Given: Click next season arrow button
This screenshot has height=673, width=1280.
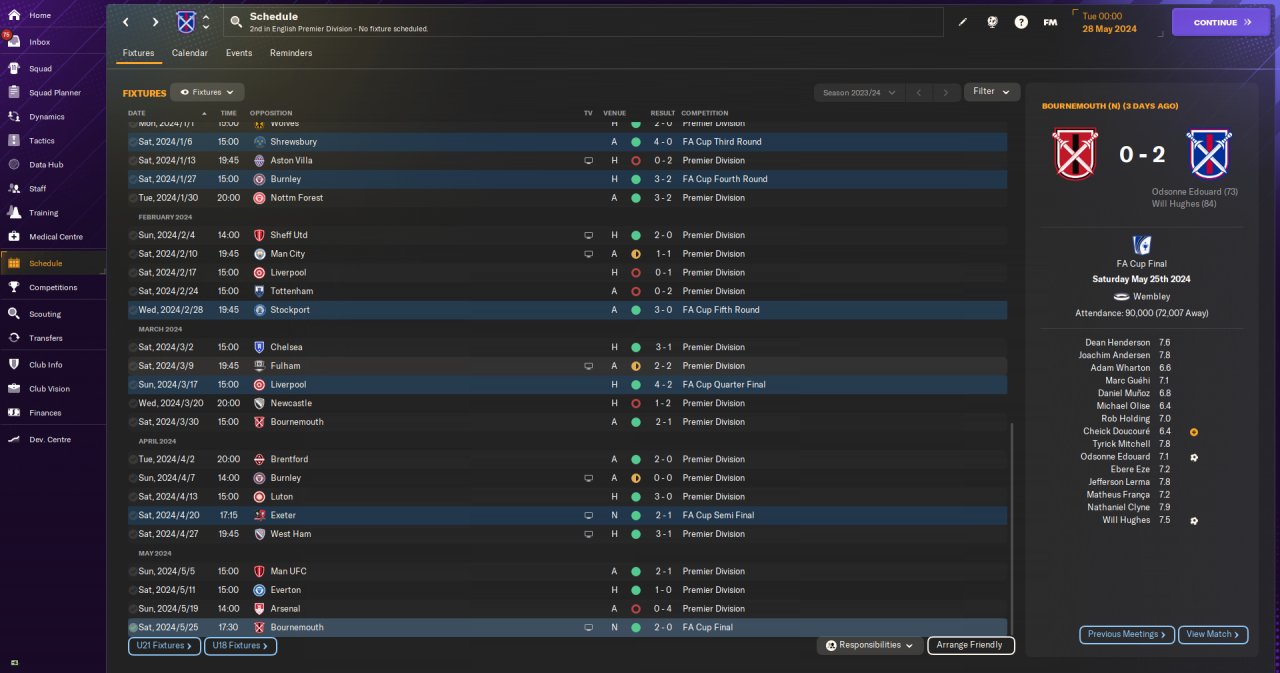Looking at the screenshot, I should 945,92.
